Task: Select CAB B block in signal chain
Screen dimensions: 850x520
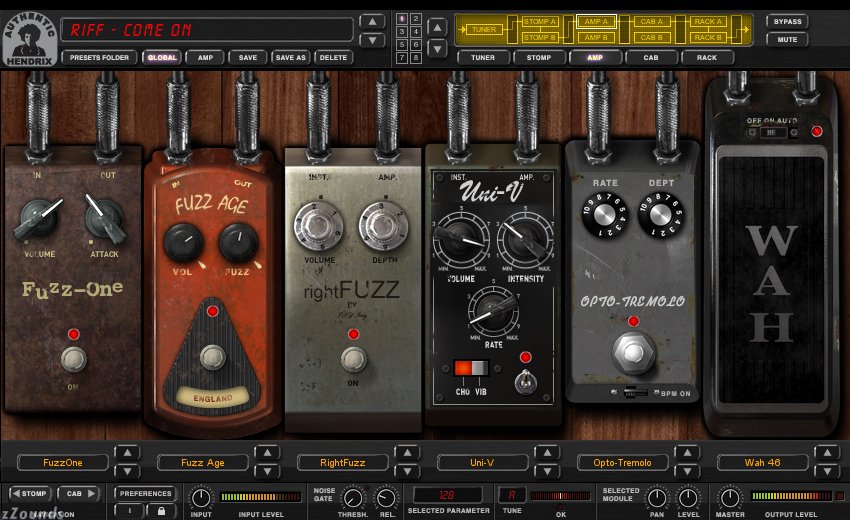Action: [652, 37]
